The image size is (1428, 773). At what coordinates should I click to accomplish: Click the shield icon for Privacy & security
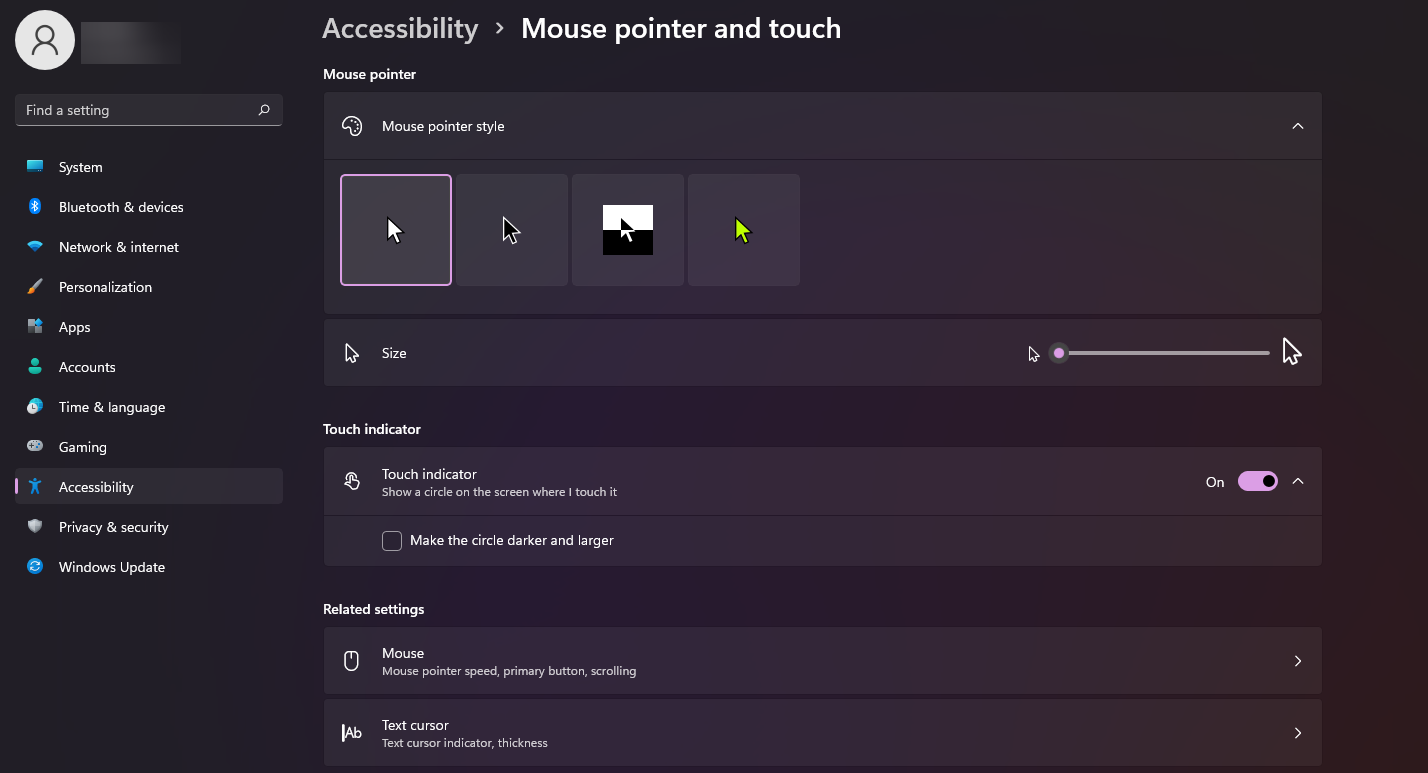click(35, 527)
